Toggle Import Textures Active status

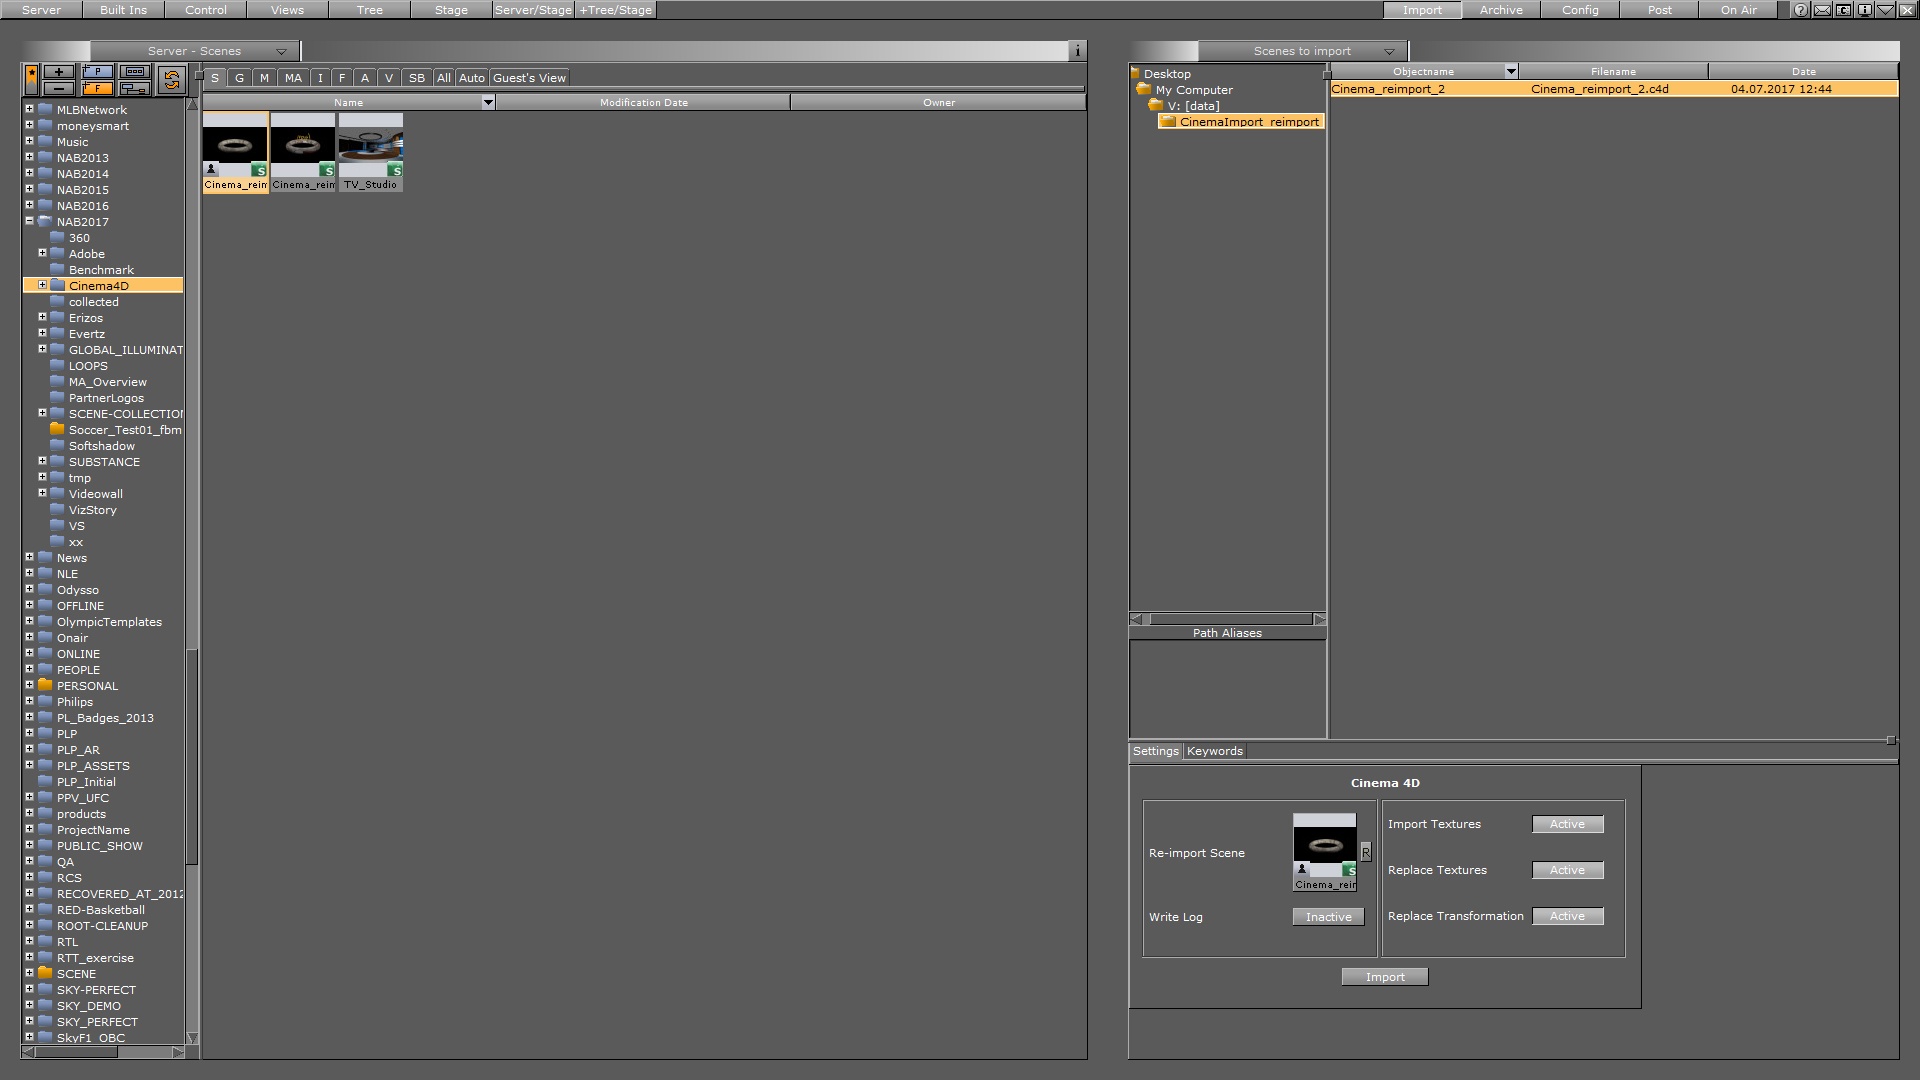pos(1567,824)
